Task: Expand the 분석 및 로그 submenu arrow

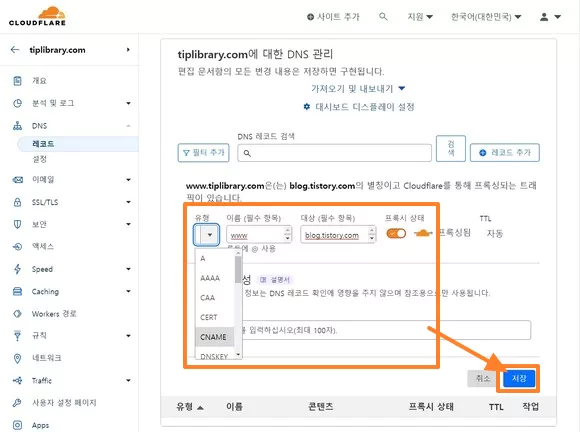Action: (x=128, y=103)
